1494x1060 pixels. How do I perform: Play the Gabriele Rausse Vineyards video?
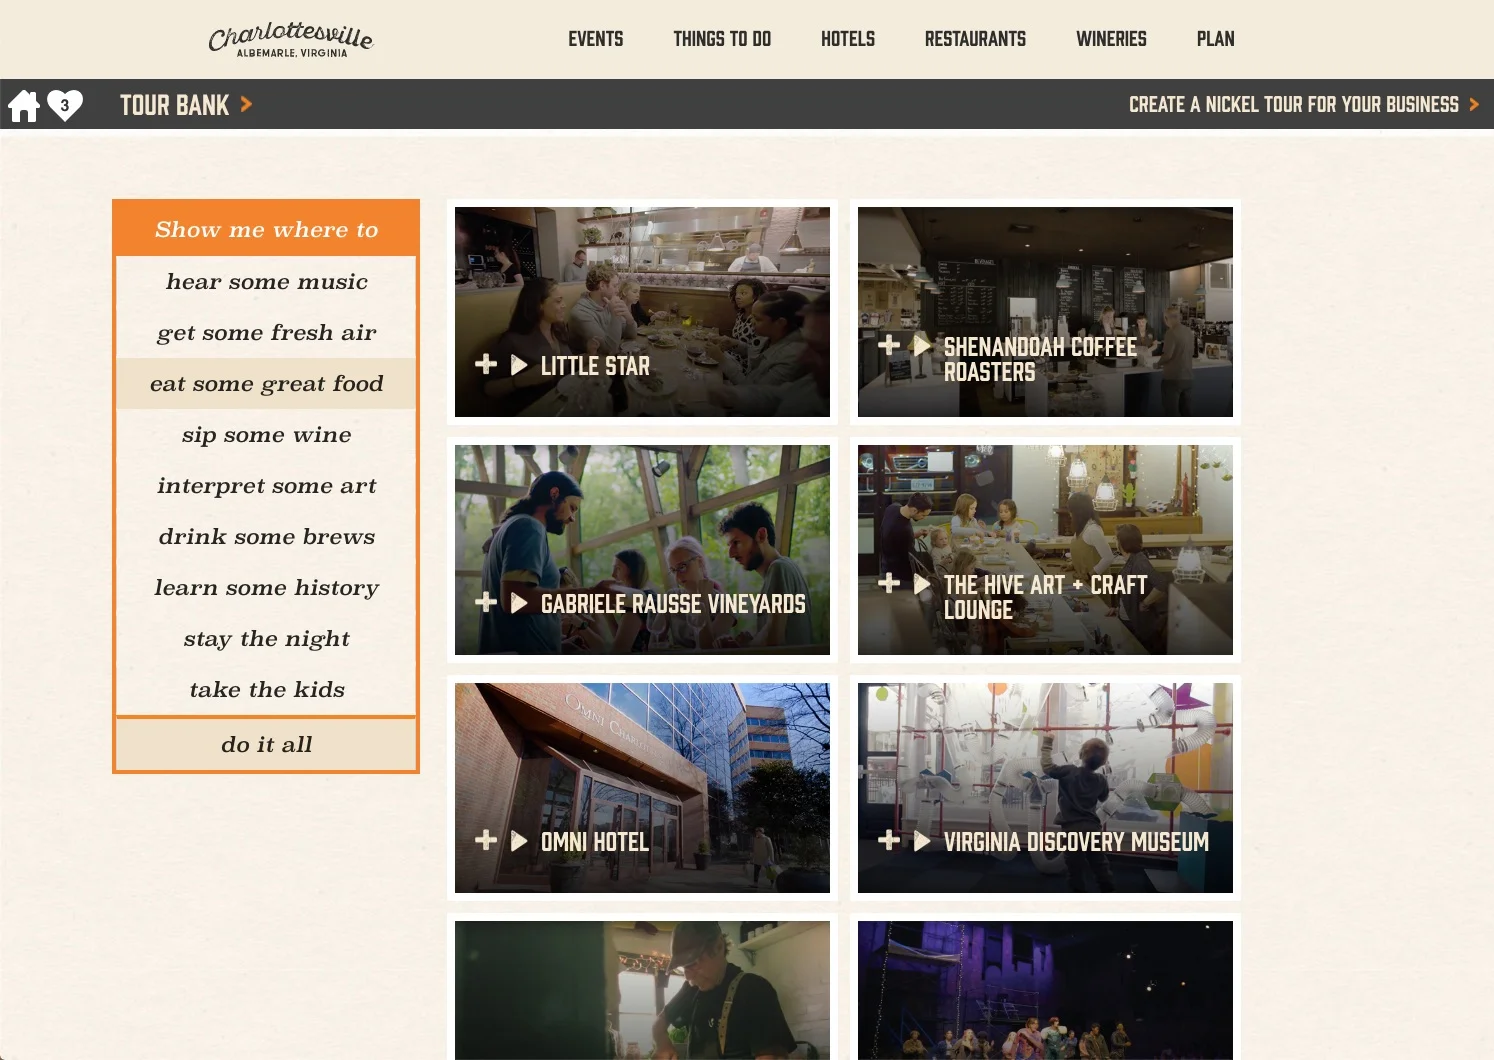click(519, 603)
